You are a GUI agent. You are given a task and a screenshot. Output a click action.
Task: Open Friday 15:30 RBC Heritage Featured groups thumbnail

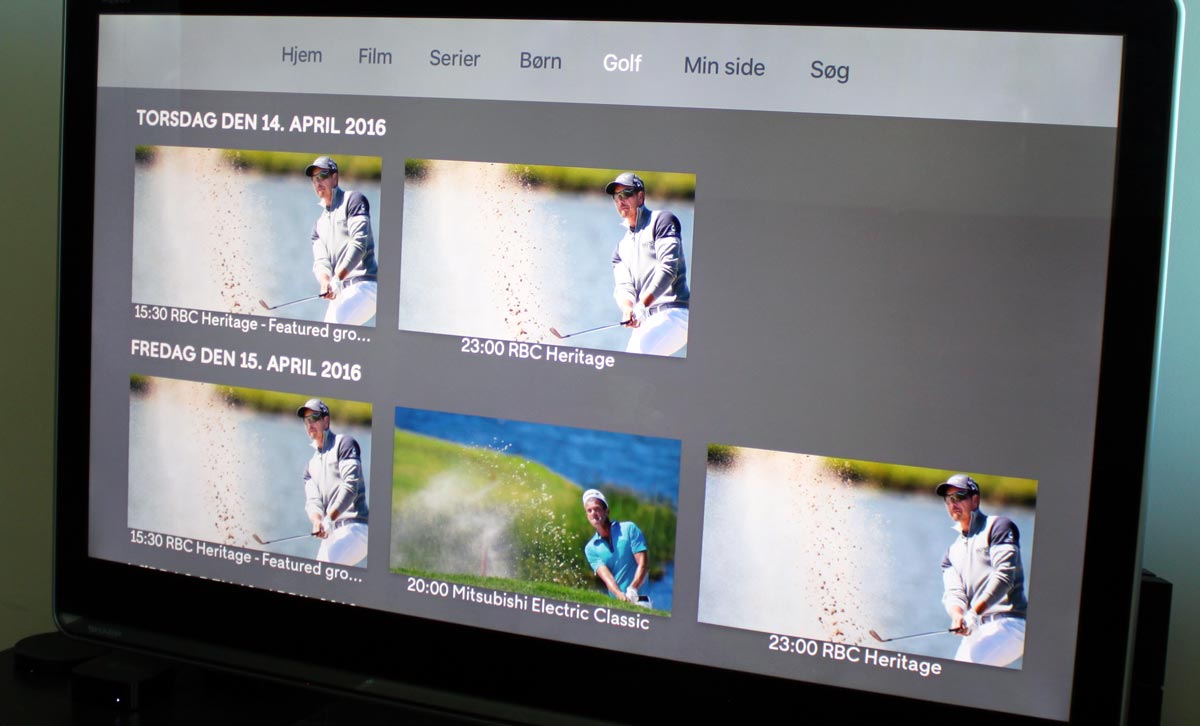[x=249, y=471]
